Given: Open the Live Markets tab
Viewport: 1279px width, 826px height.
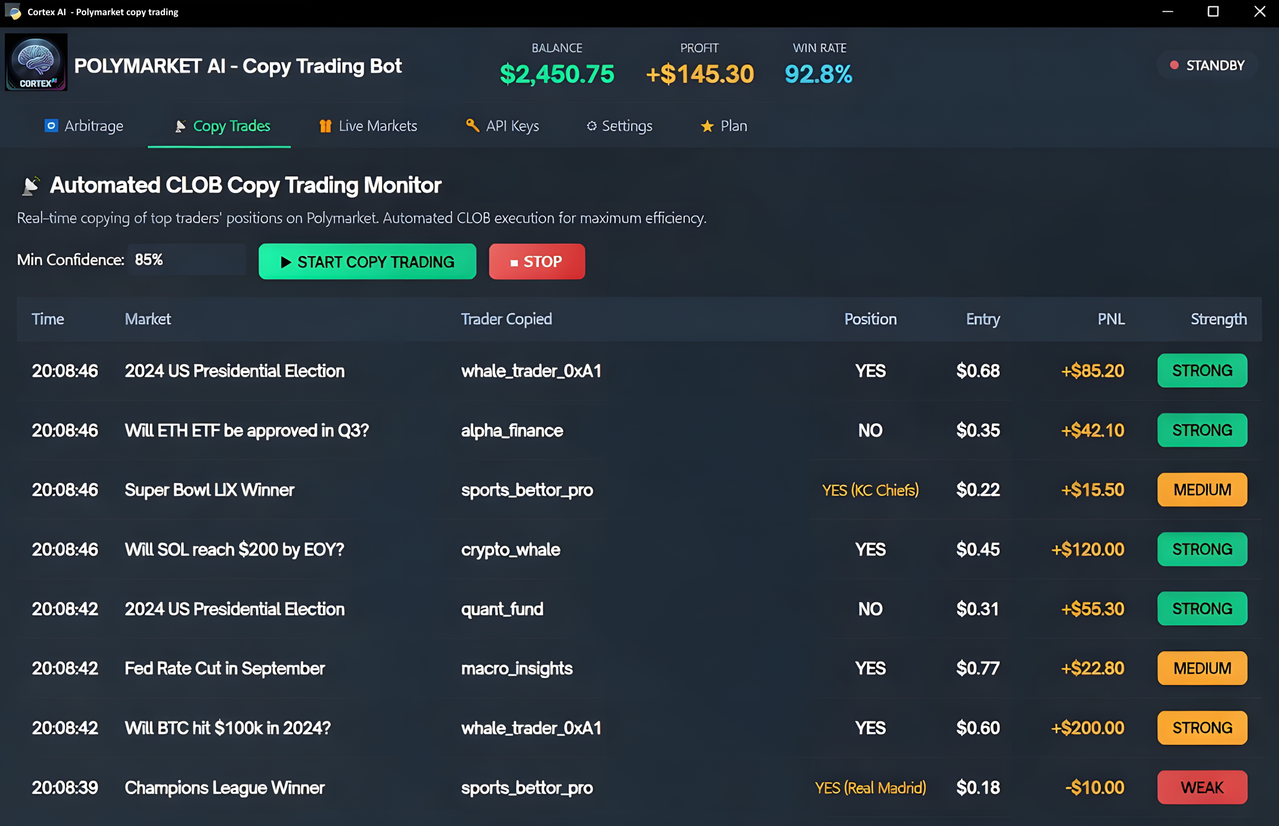Looking at the screenshot, I should coord(367,126).
